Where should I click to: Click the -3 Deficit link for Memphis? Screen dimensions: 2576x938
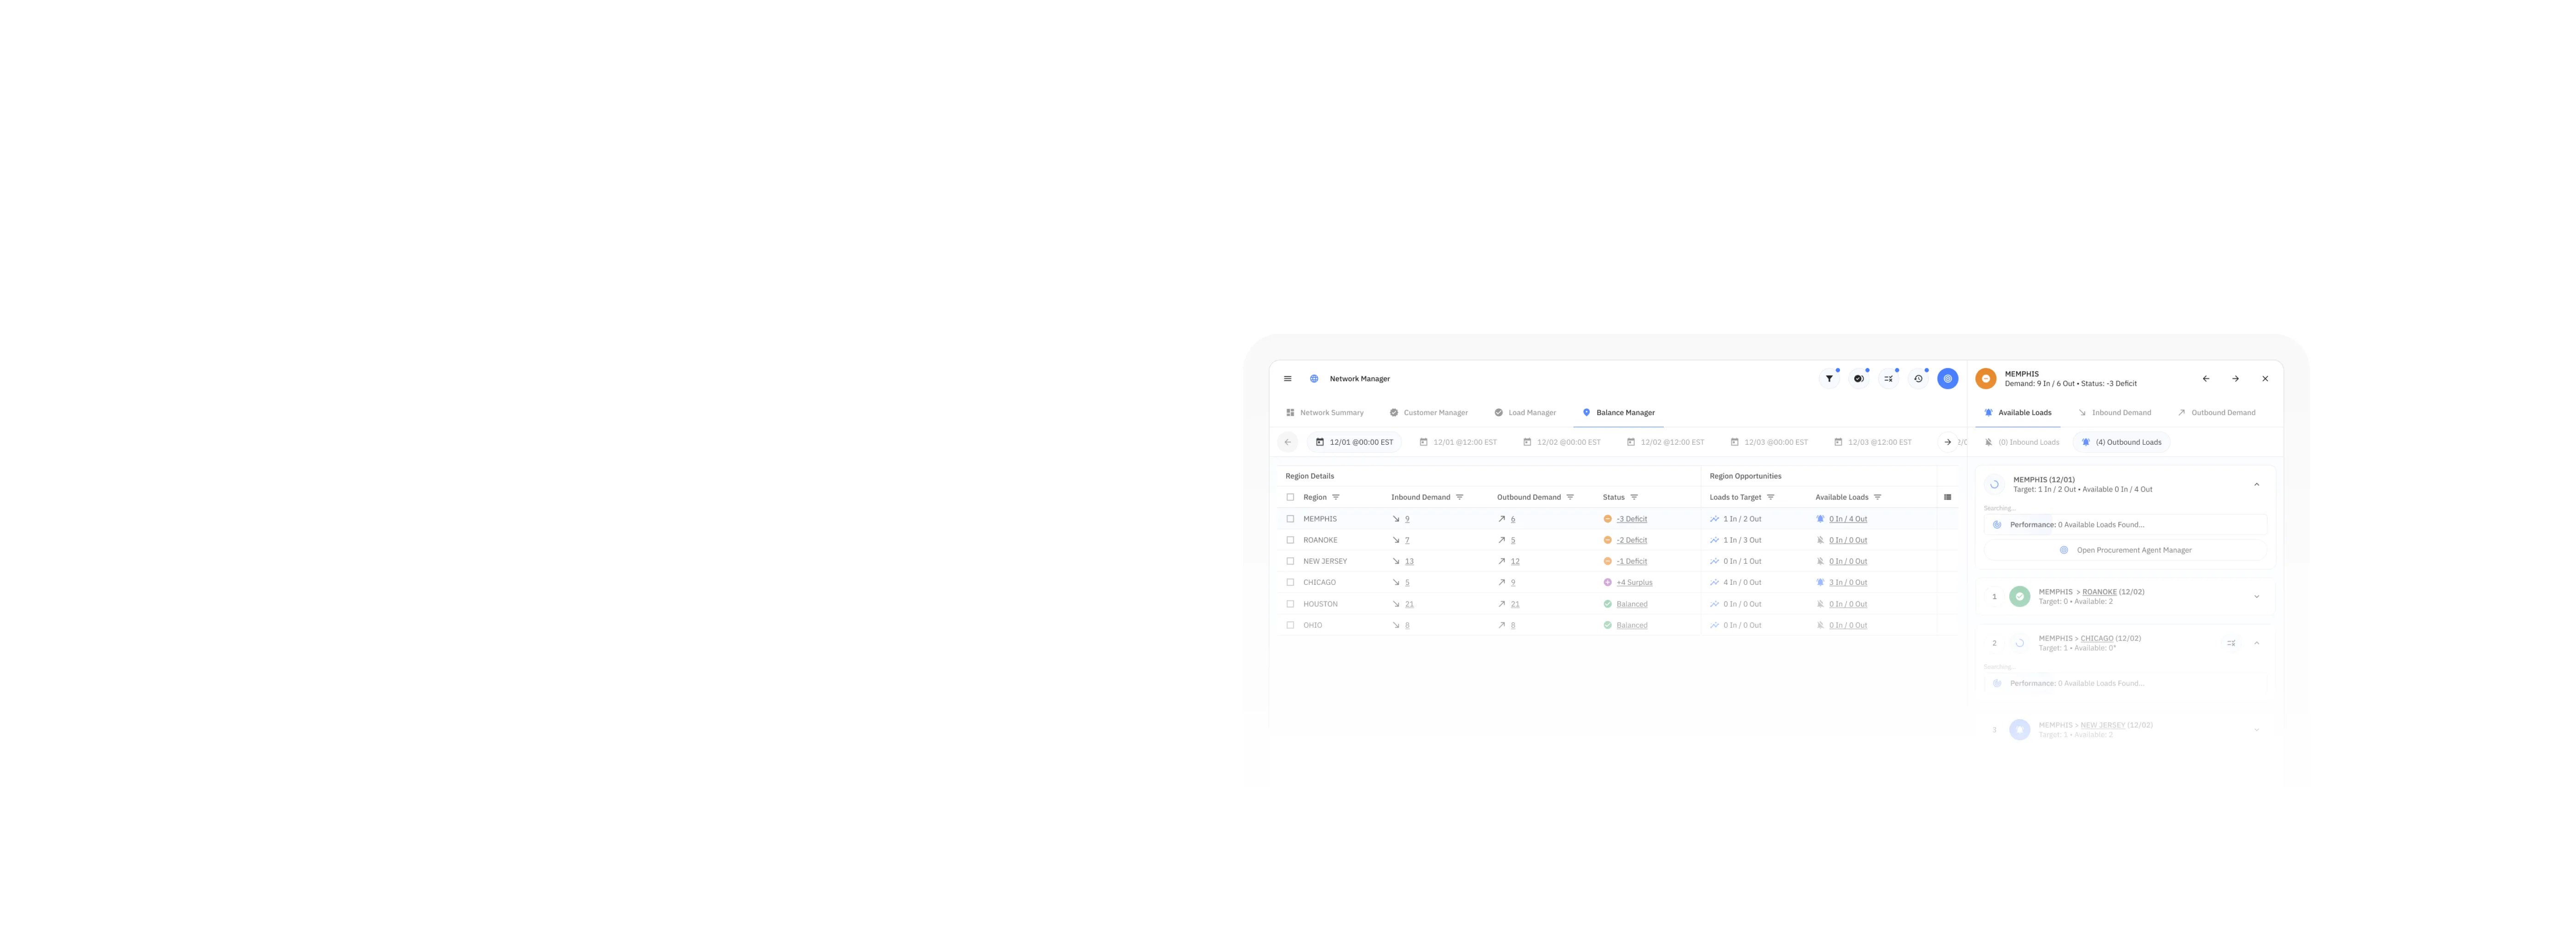[1632, 519]
